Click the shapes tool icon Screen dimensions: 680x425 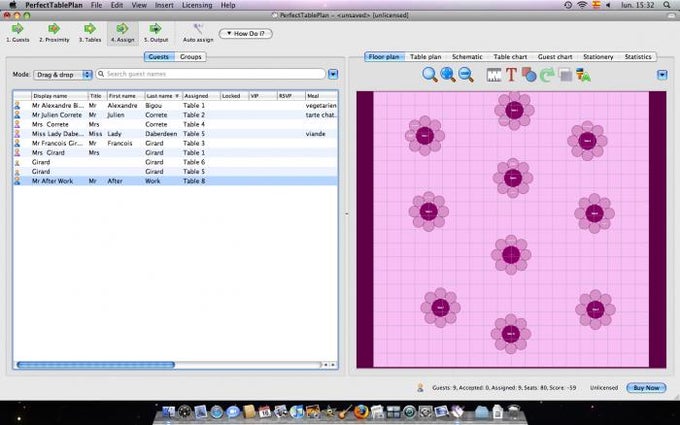tap(528, 75)
